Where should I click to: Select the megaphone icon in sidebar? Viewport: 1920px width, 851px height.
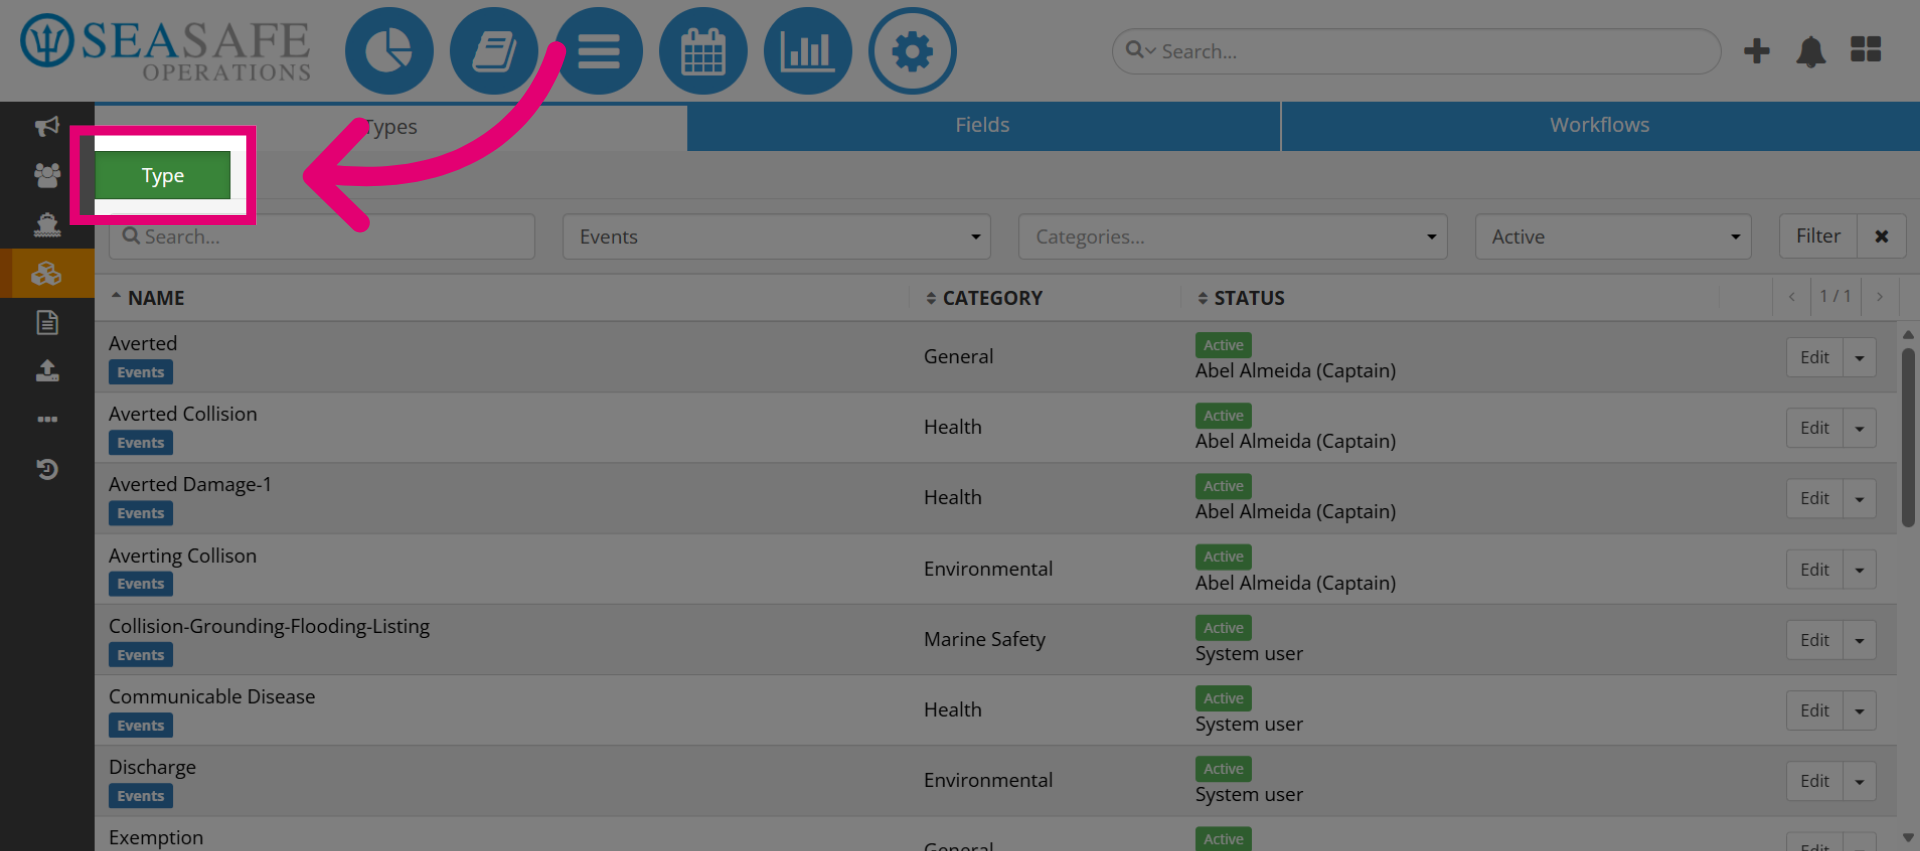click(47, 126)
